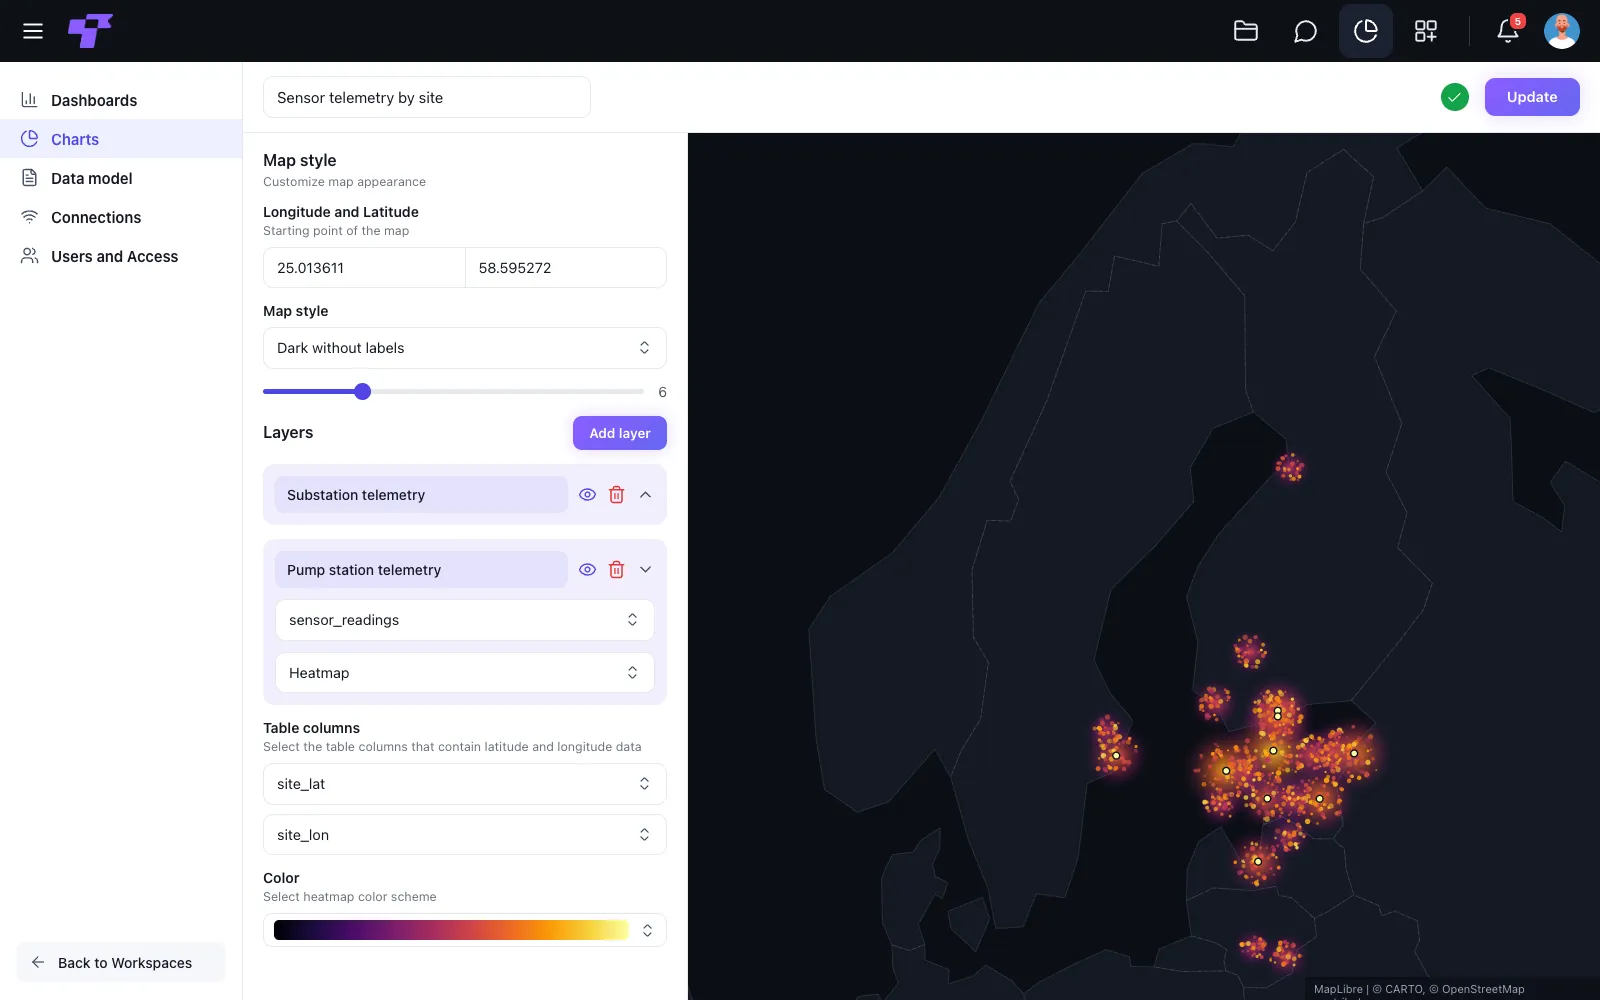Image resolution: width=1600 pixels, height=1000 pixels.
Task: Open the site_lat column dropdown
Action: [x=465, y=784]
